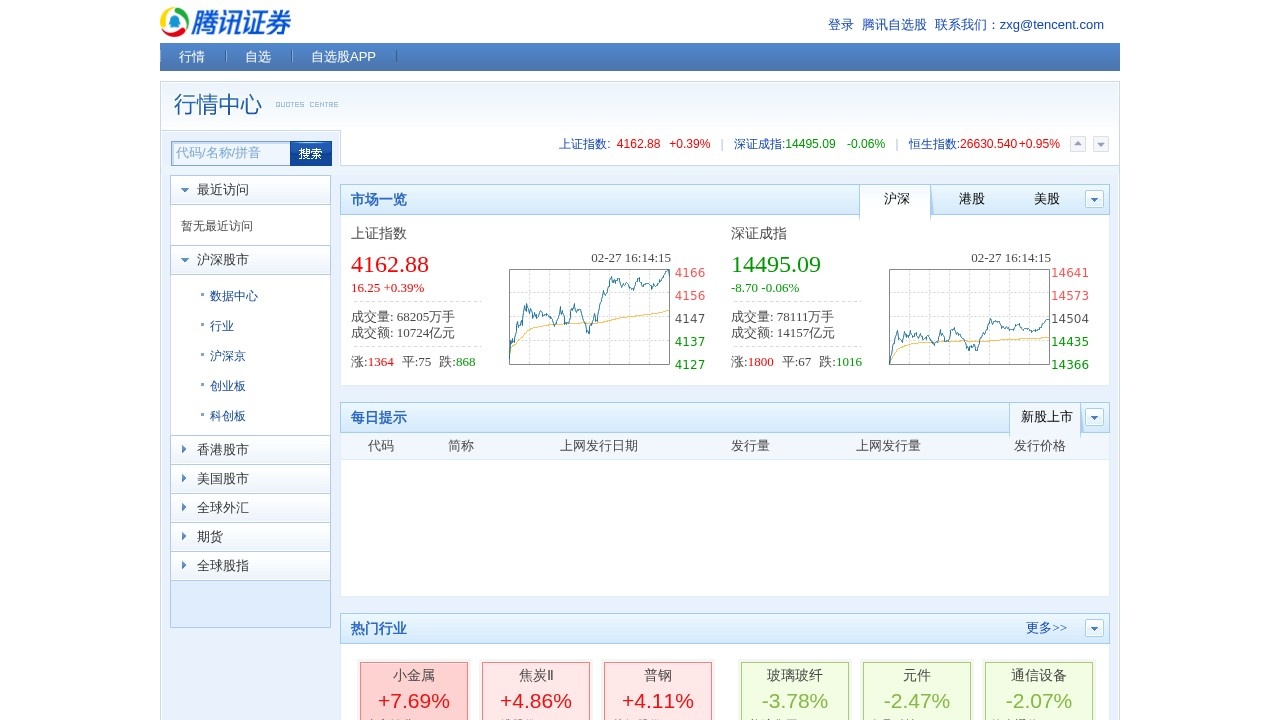Collapse the 每日提示 panel arrow

point(1094,418)
